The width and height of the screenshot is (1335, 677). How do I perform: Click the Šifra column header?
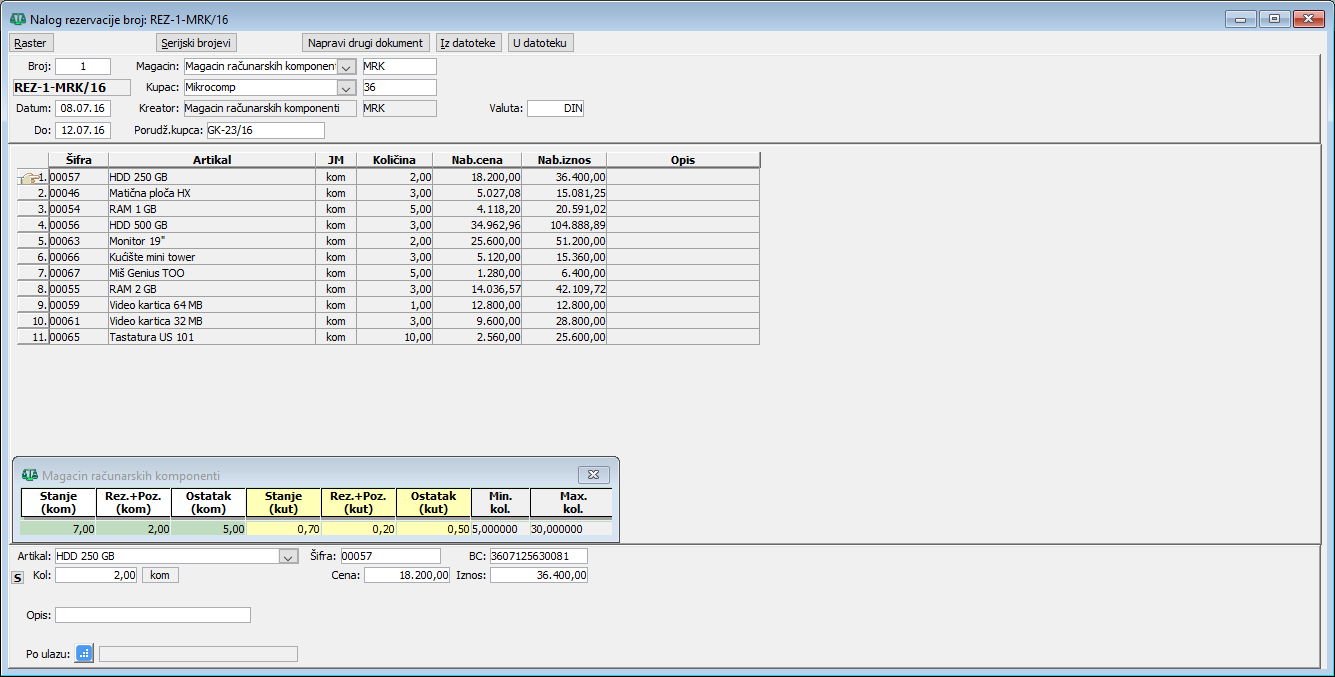[x=78, y=160]
